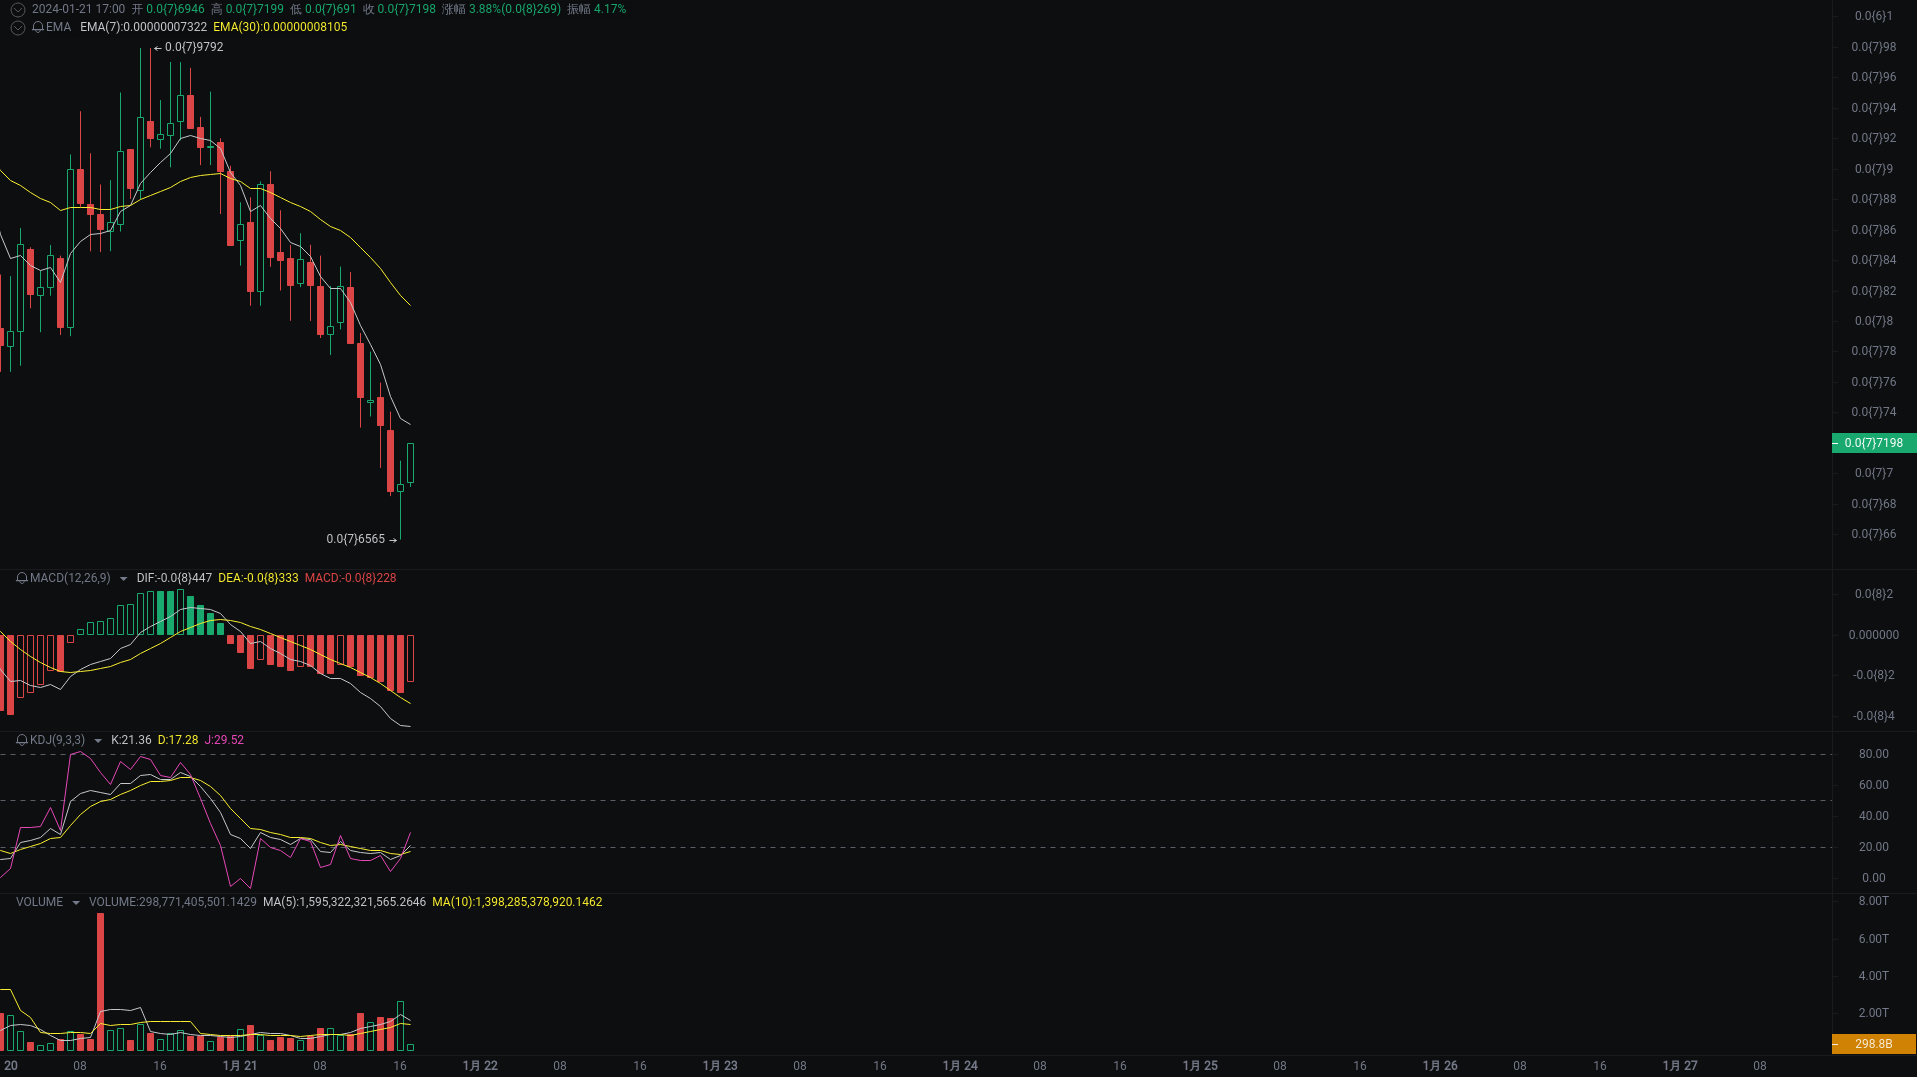The image size is (1917, 1077).
Task: Select the EMA(7) value label
Action: [143, 27]
